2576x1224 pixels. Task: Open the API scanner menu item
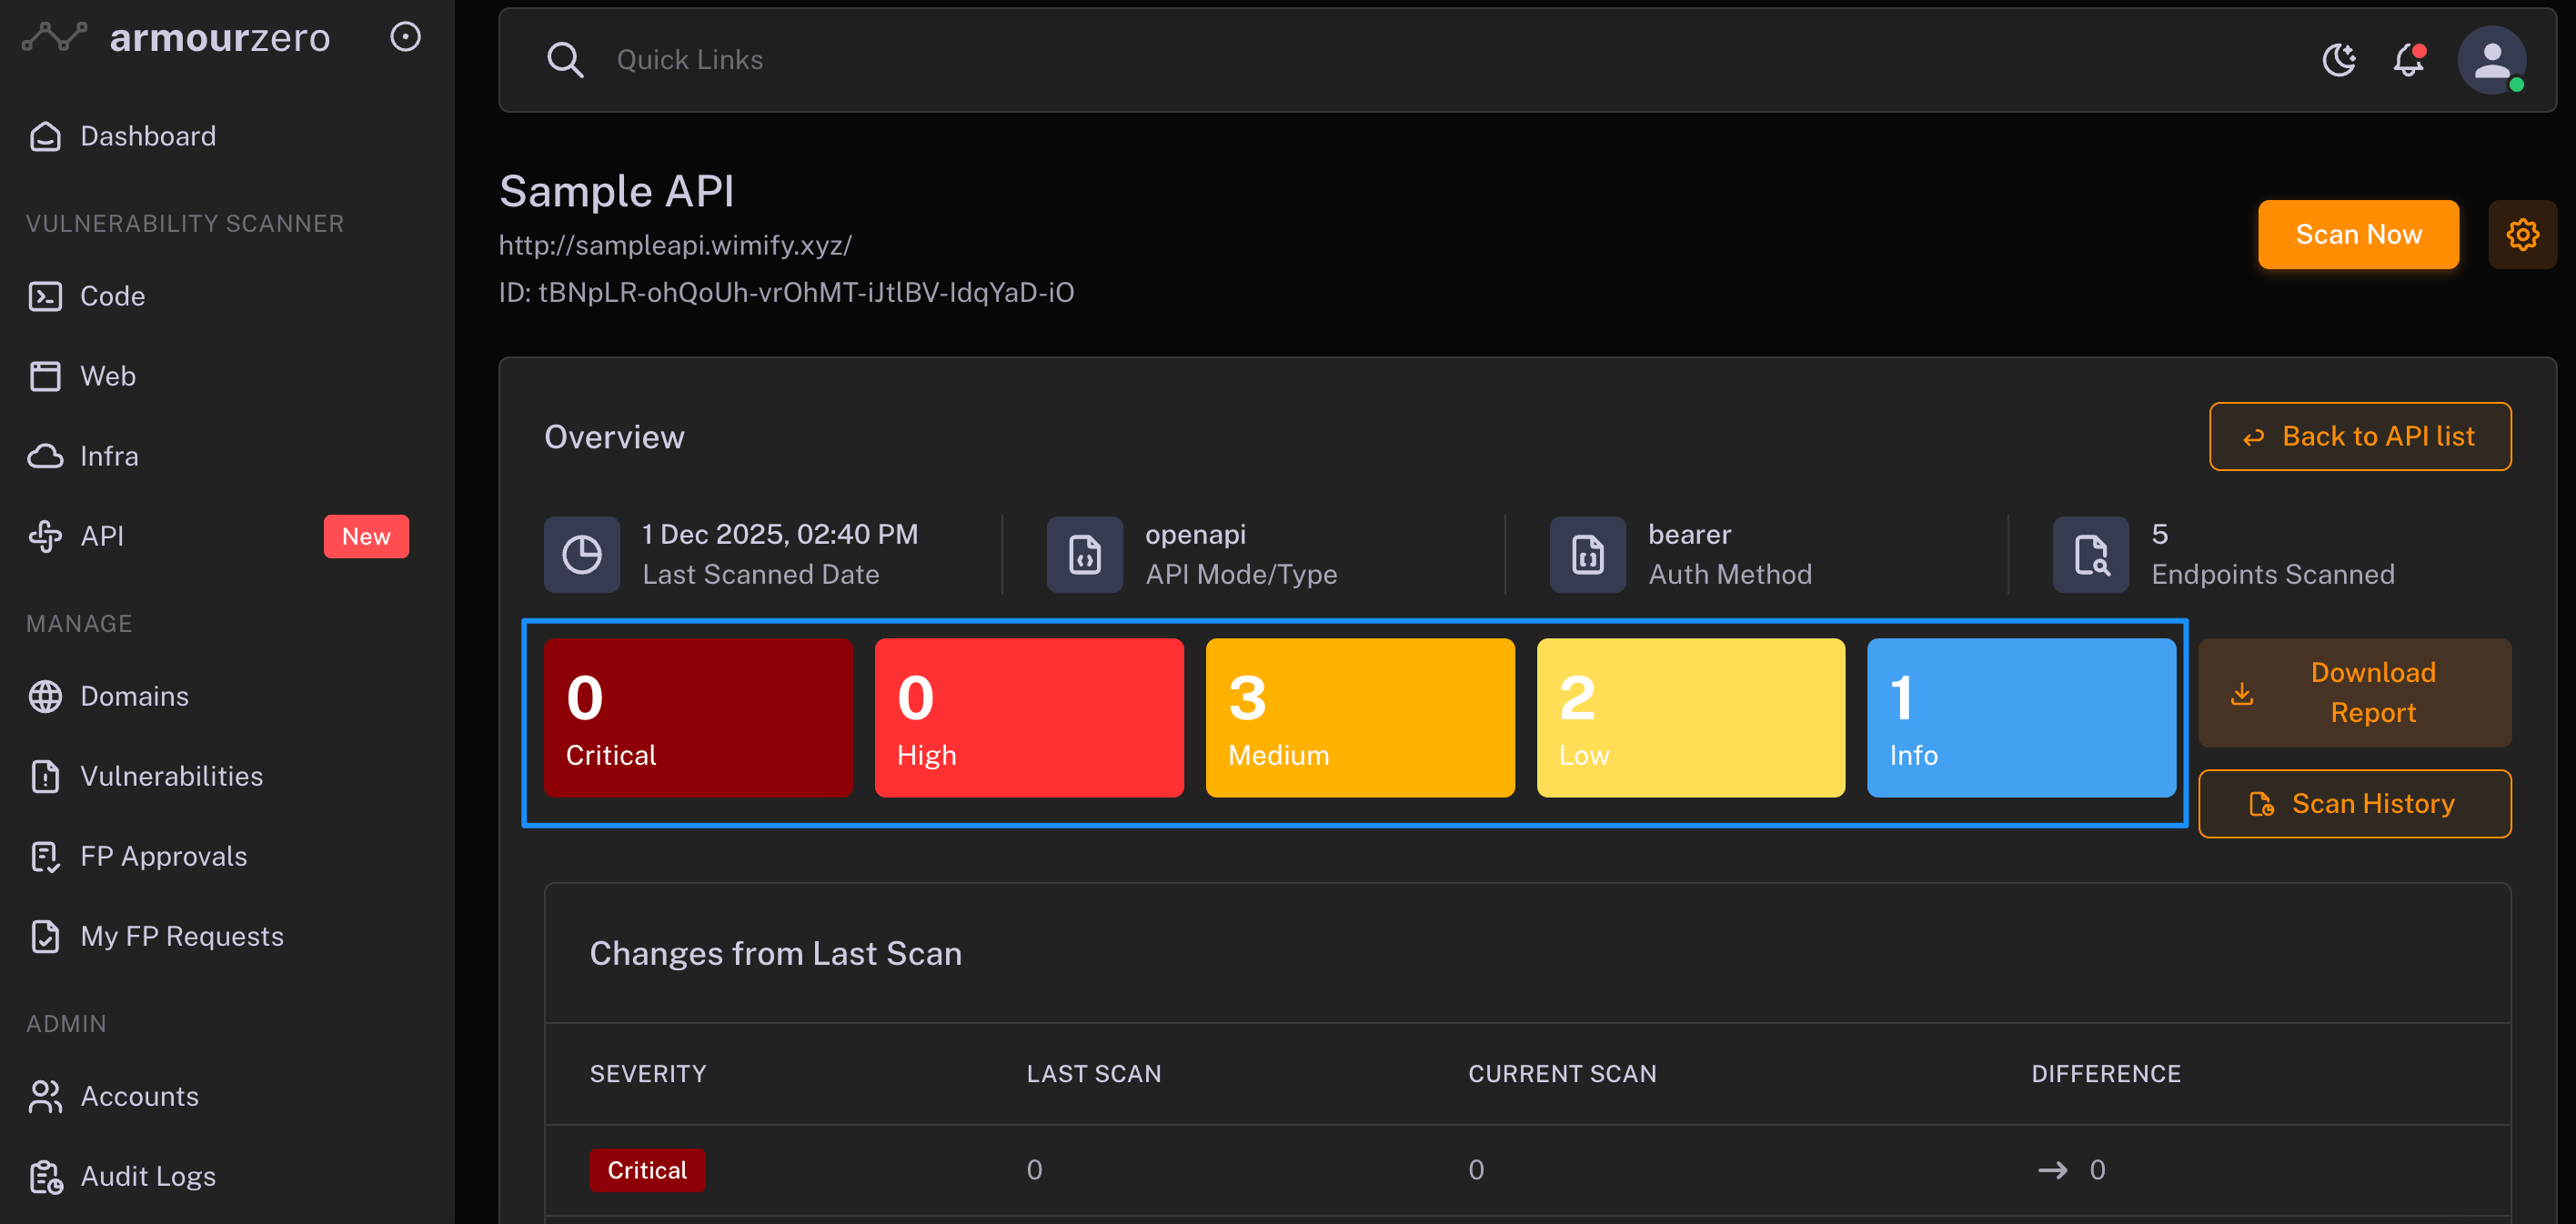(102, 536)
